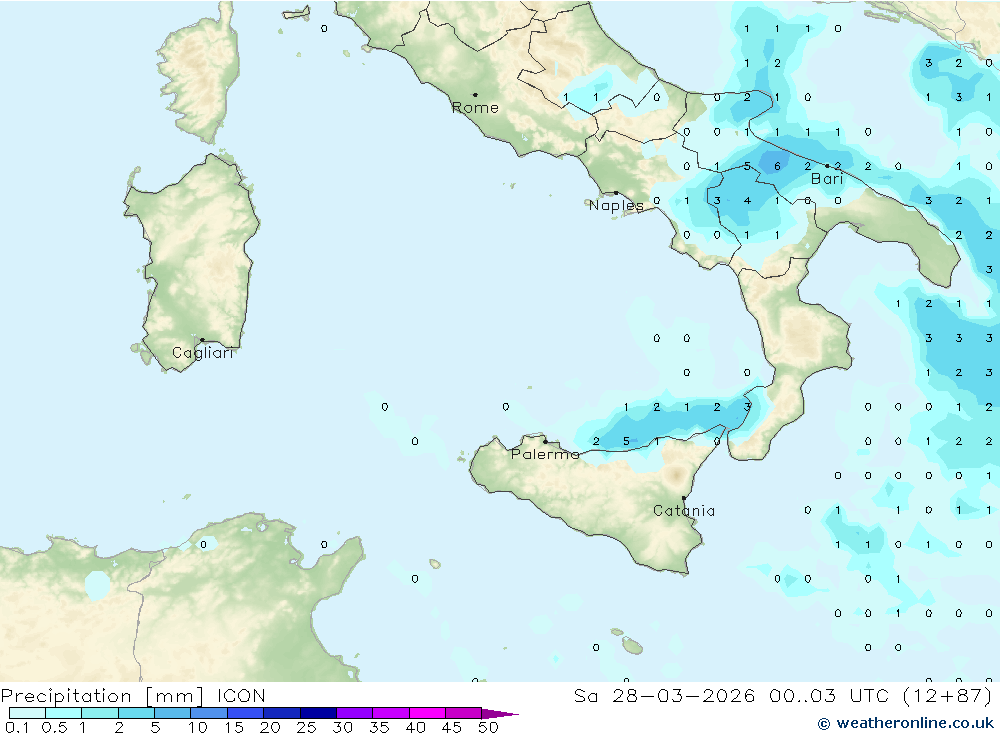Click the Sa 28-03-2026 forecast date label
This screenshot has width=1000, height=733.
(x=664, y=695)
